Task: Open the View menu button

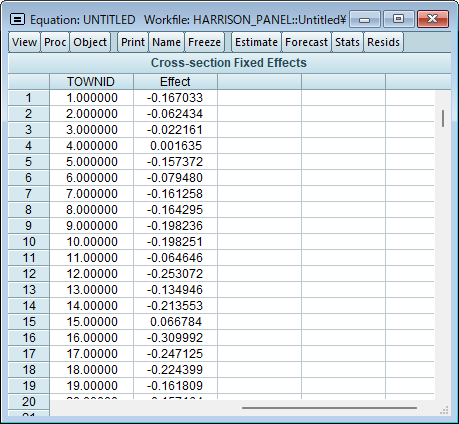Action: click(24, 42)
